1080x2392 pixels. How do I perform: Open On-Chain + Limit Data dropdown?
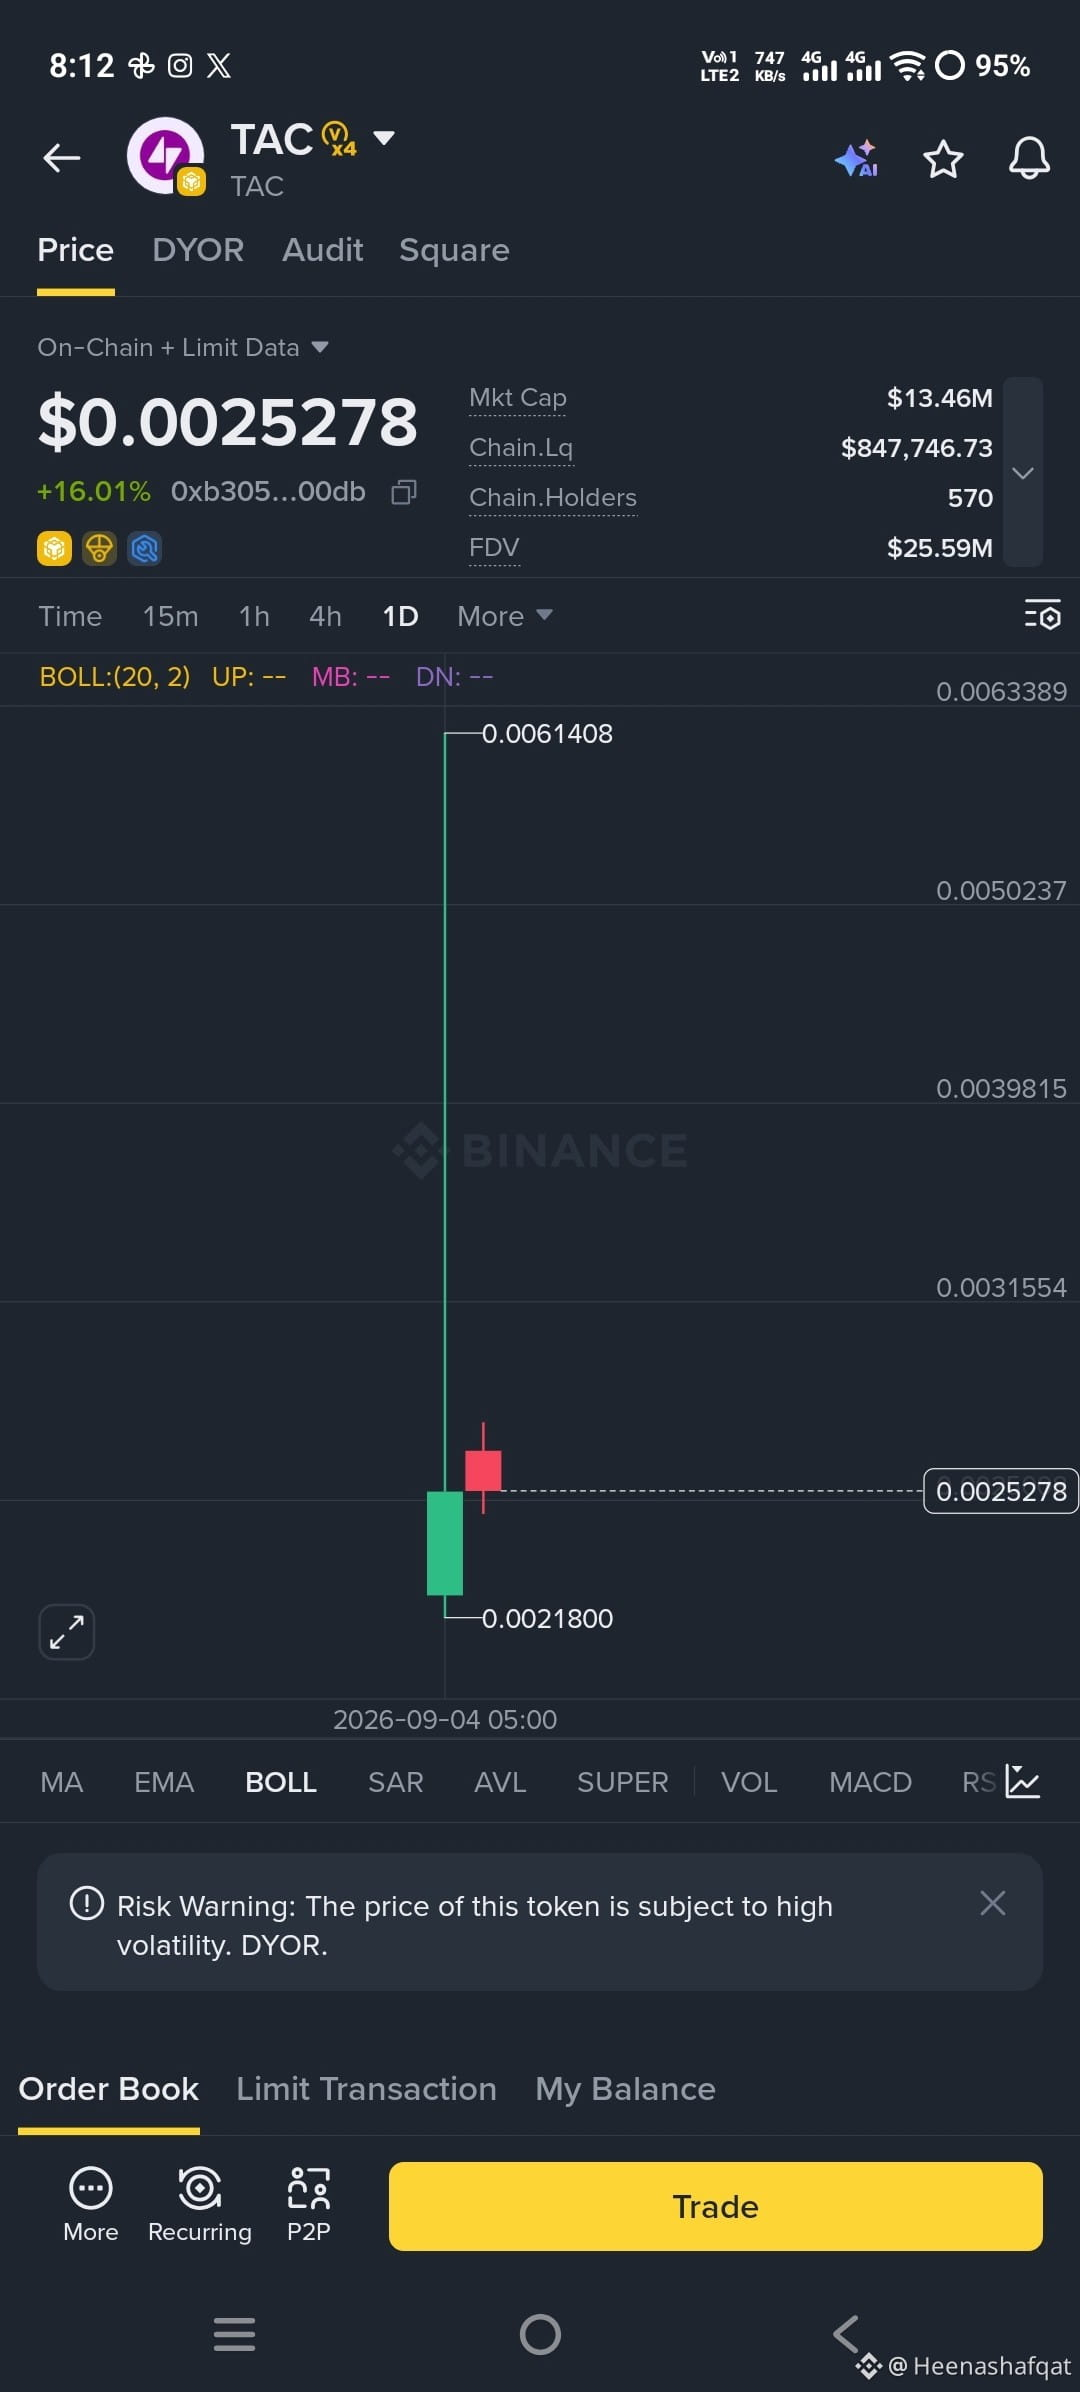(x=183, y=347)
